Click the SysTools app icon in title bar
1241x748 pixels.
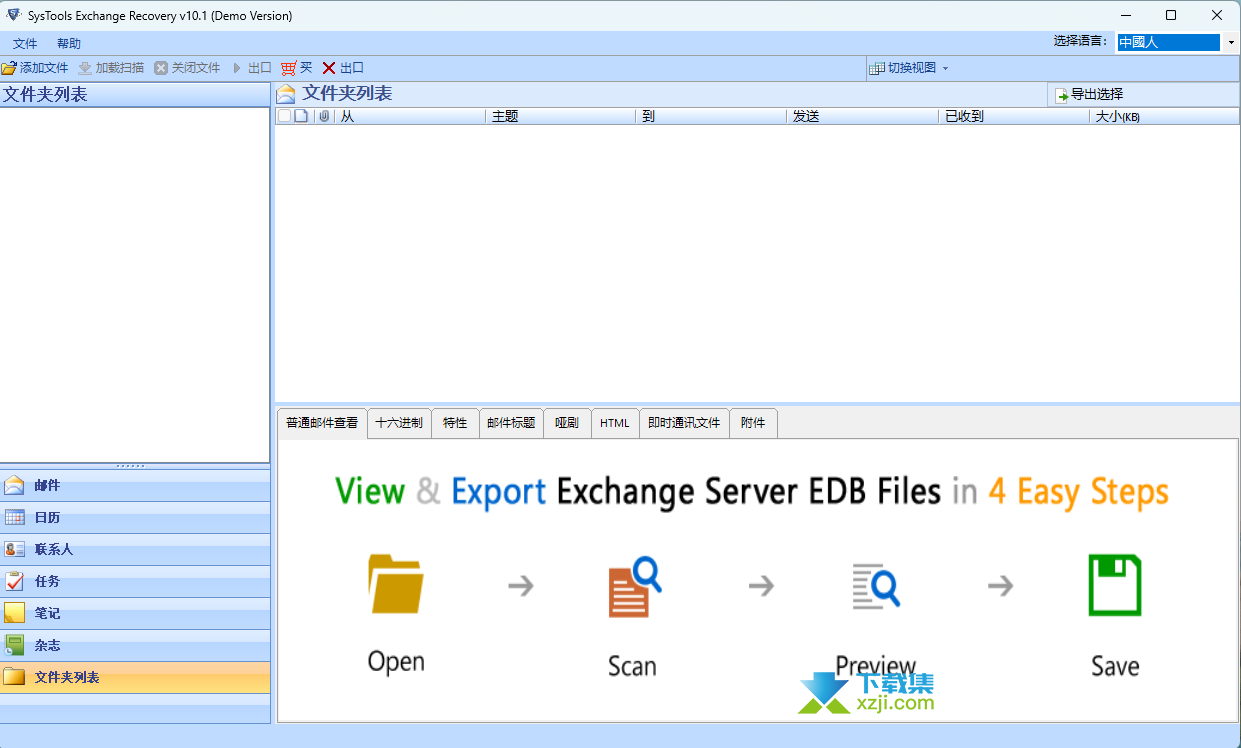tap(13, 15)
